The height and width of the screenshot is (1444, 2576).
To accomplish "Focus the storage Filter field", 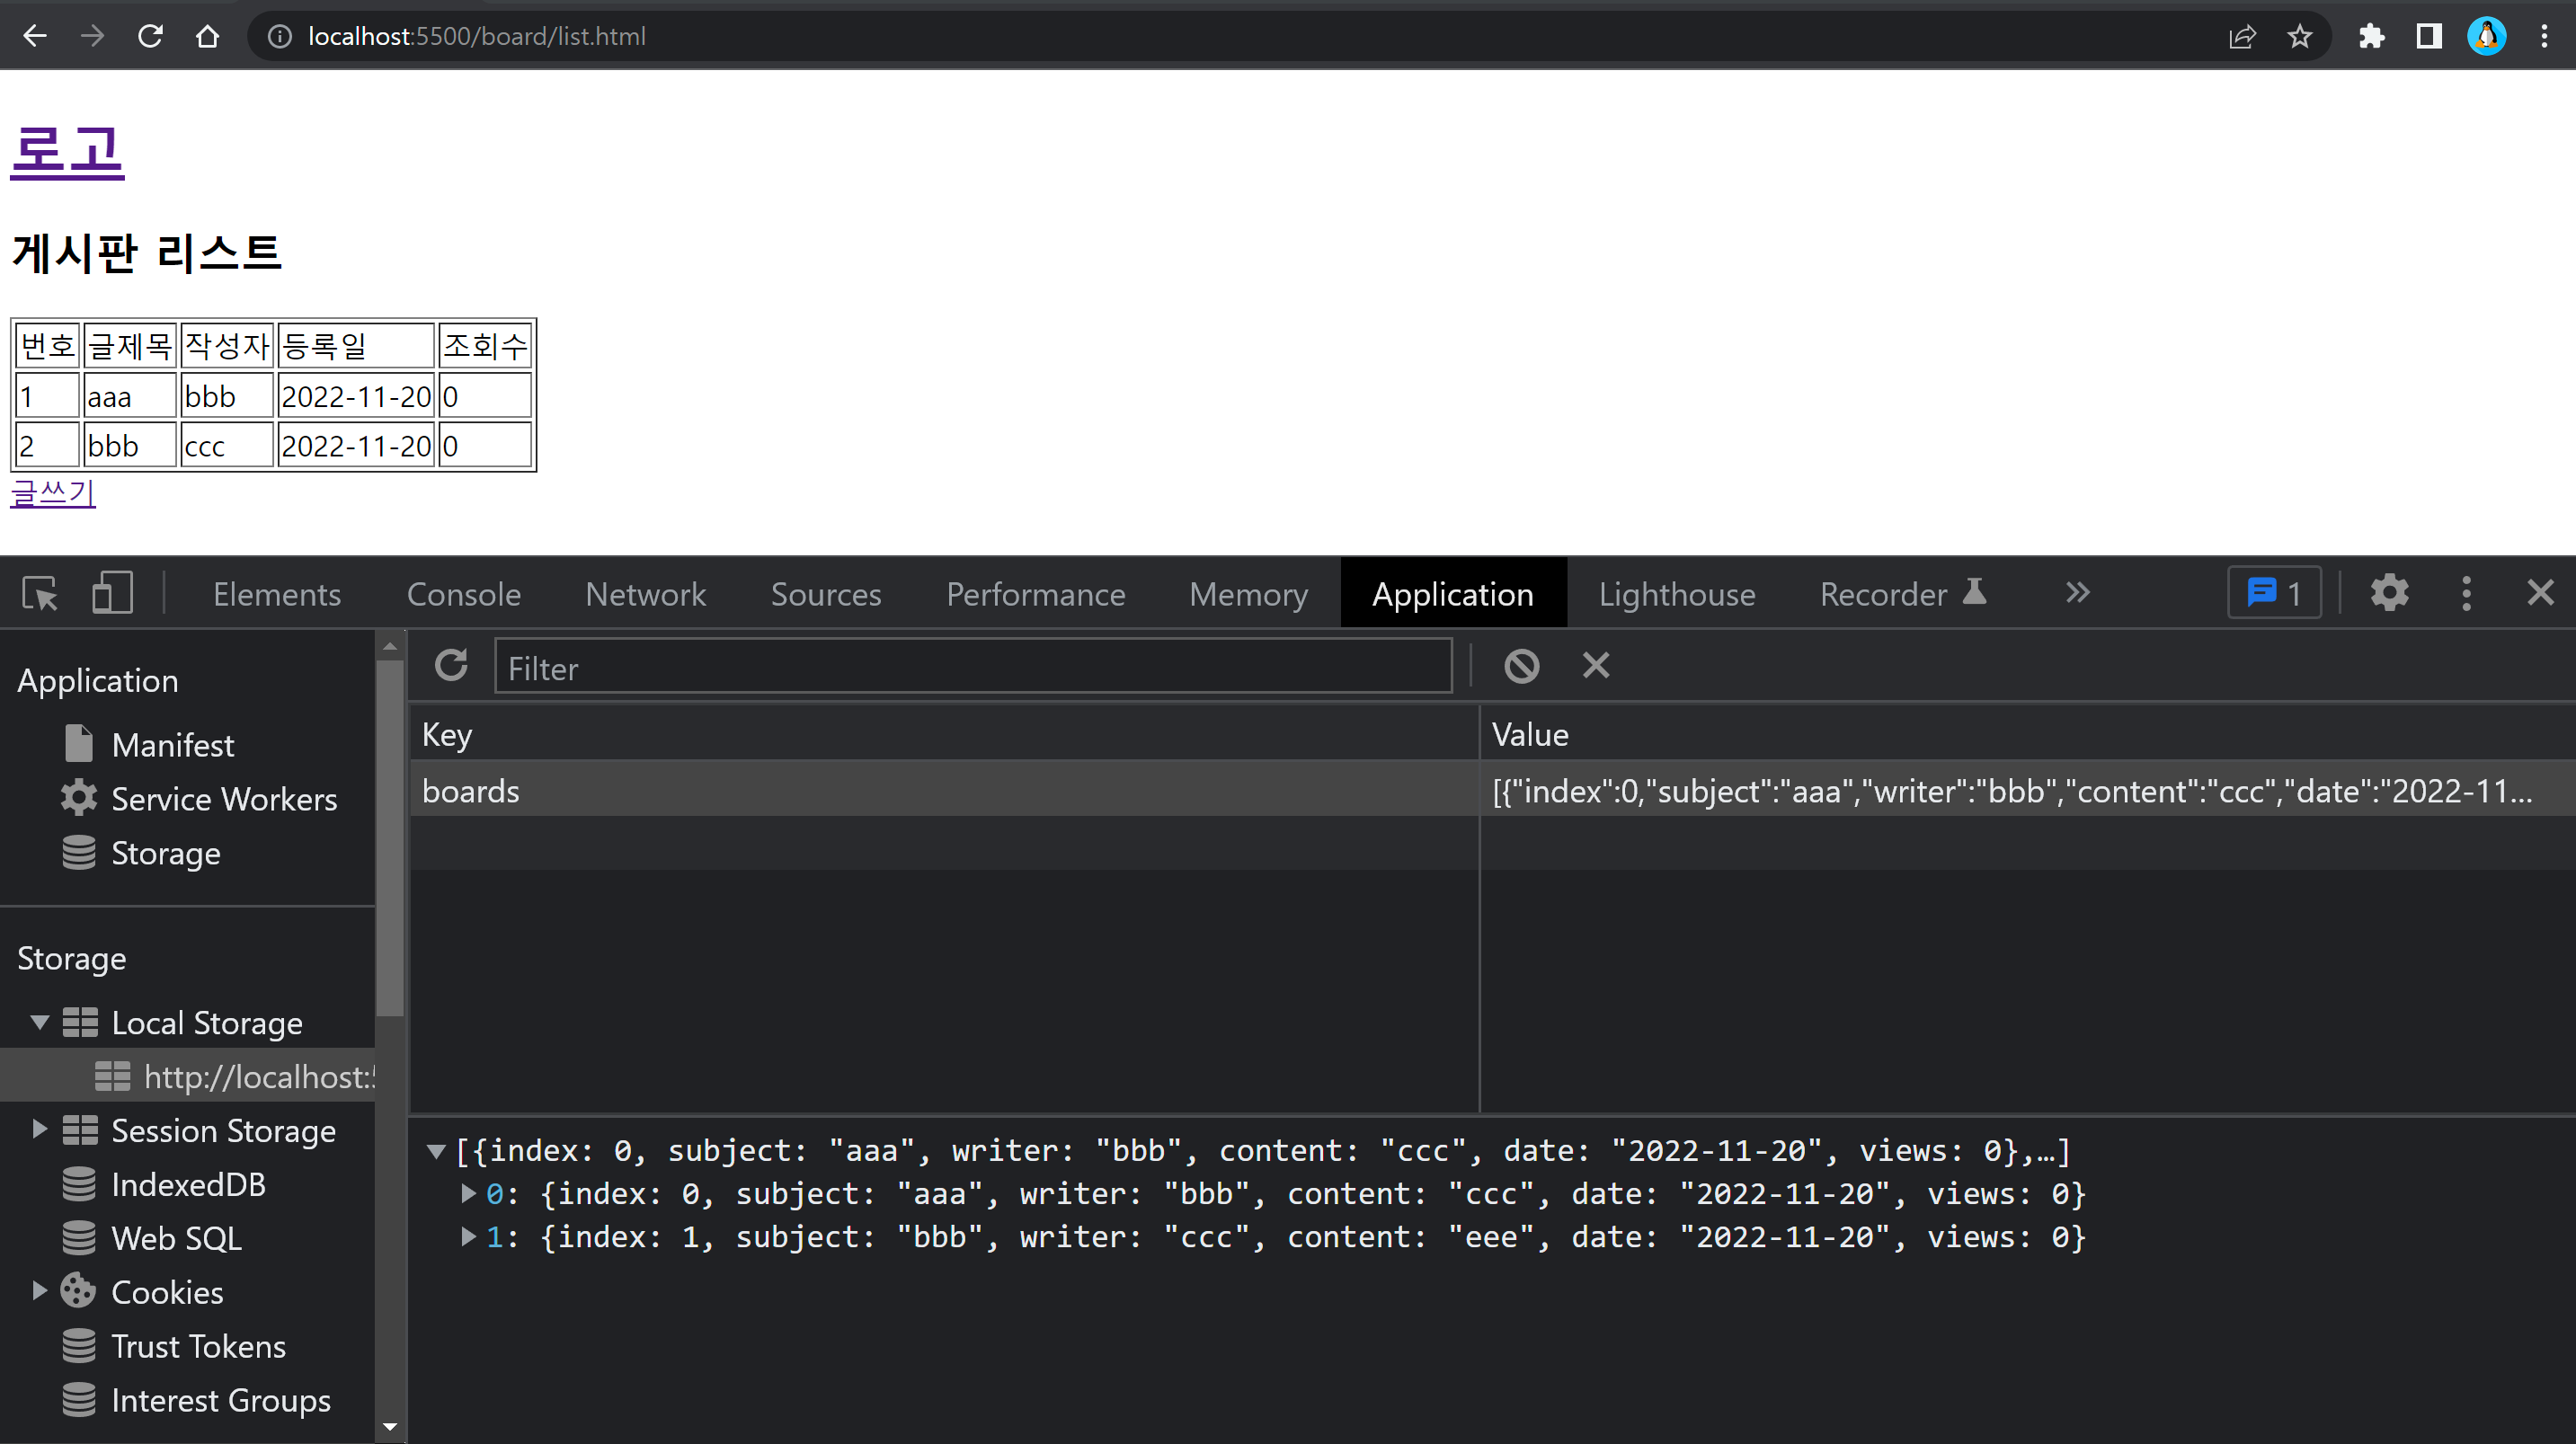I will (x=973, y=667).
